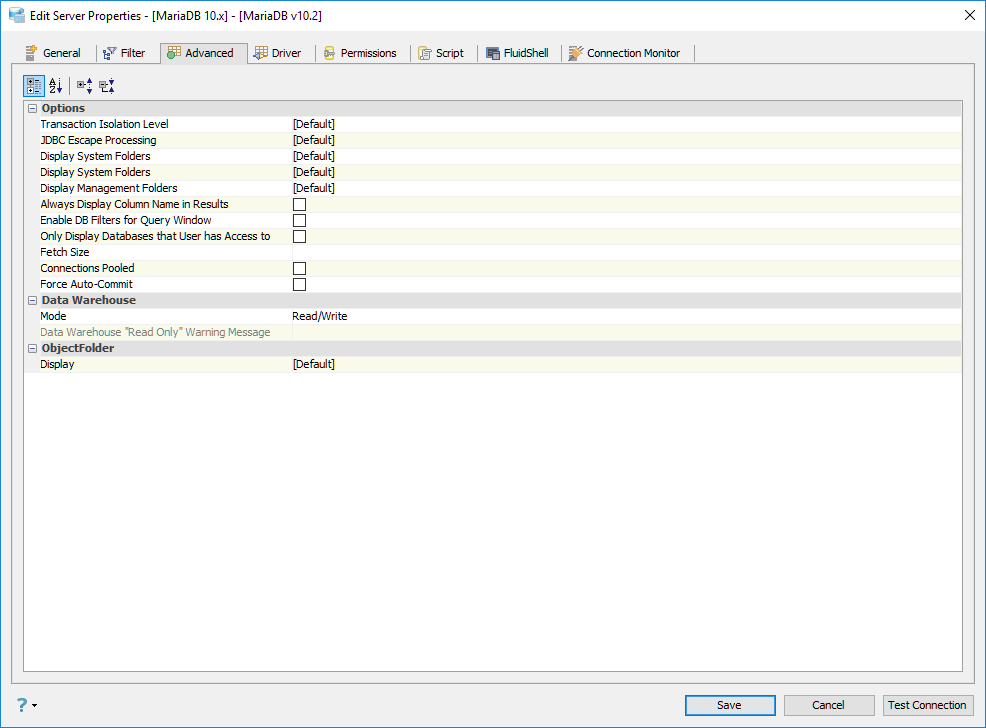Image resolution: width=986 pixels, height=728 pixels.
Task: Select the Force Auto-Commit label
Action: tap(86, 284)
